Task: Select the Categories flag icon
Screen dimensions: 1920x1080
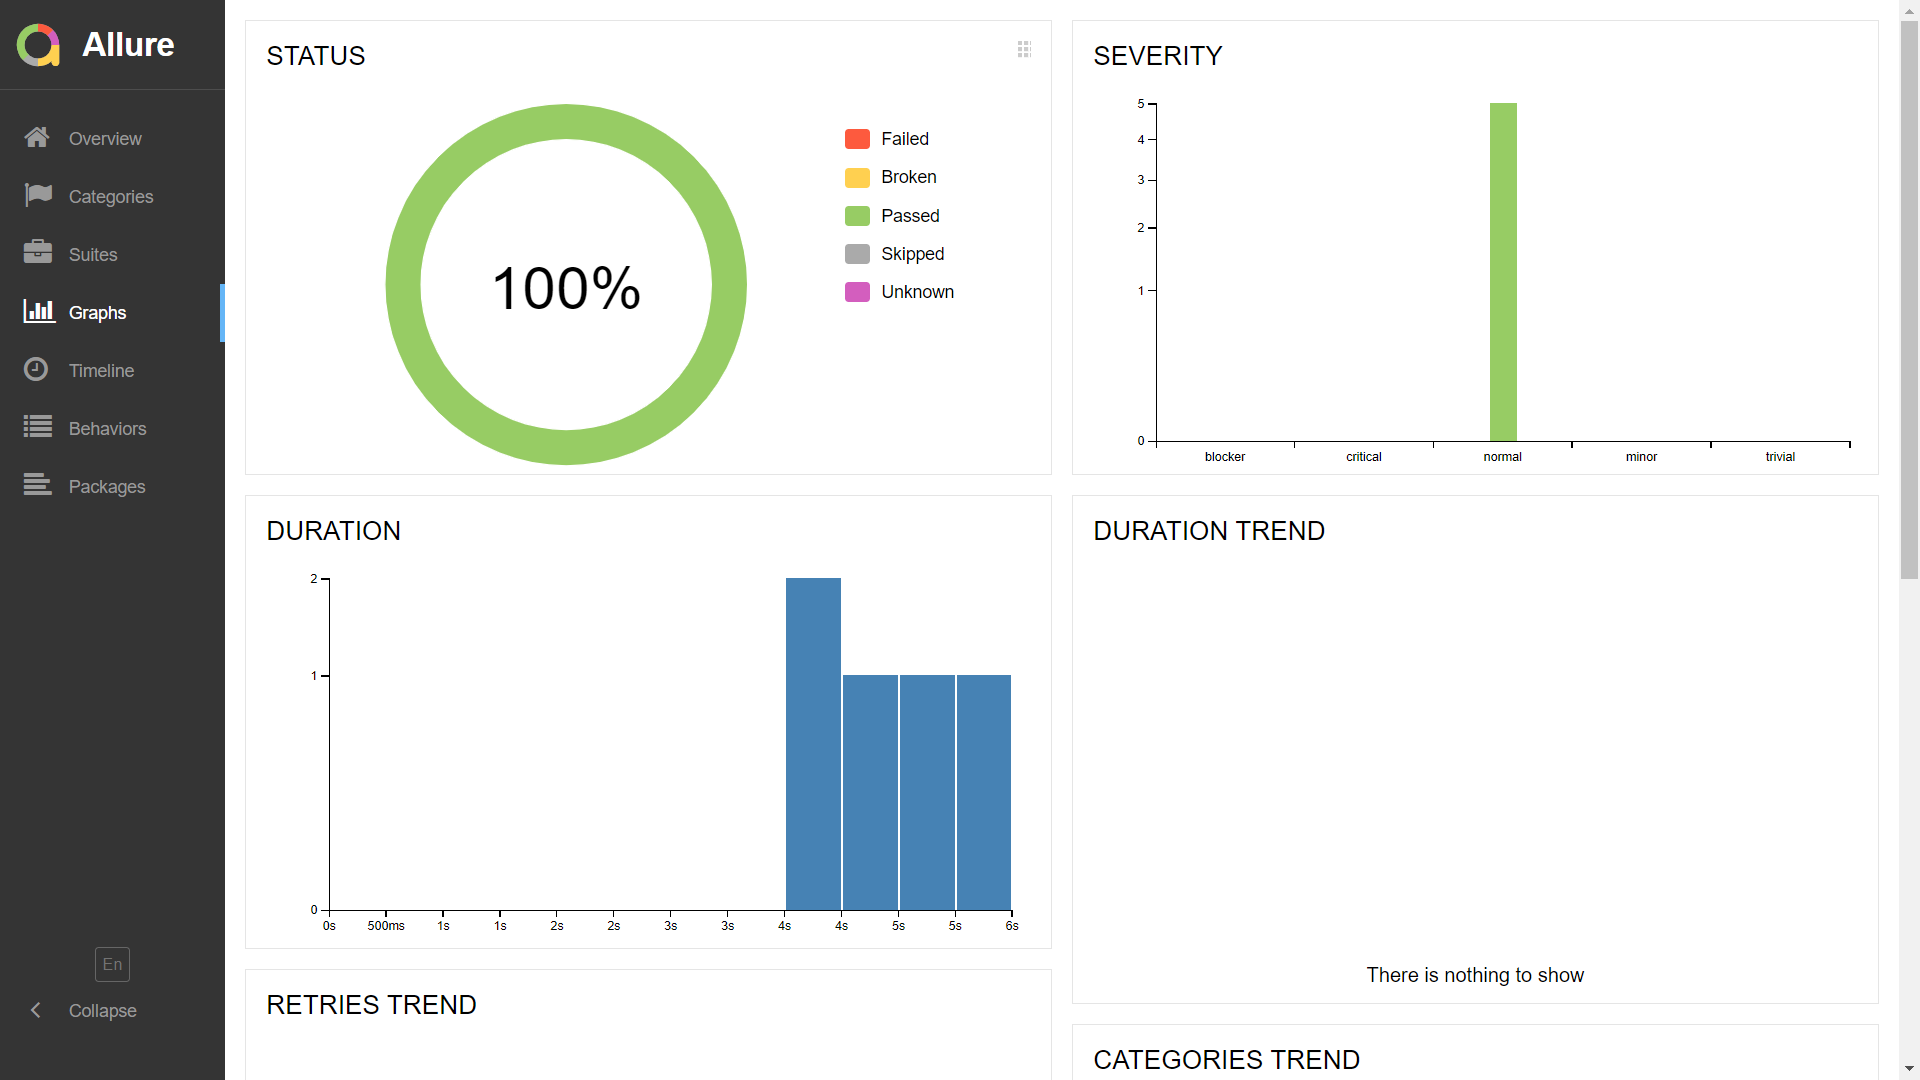Action: [x=37, y=196]
